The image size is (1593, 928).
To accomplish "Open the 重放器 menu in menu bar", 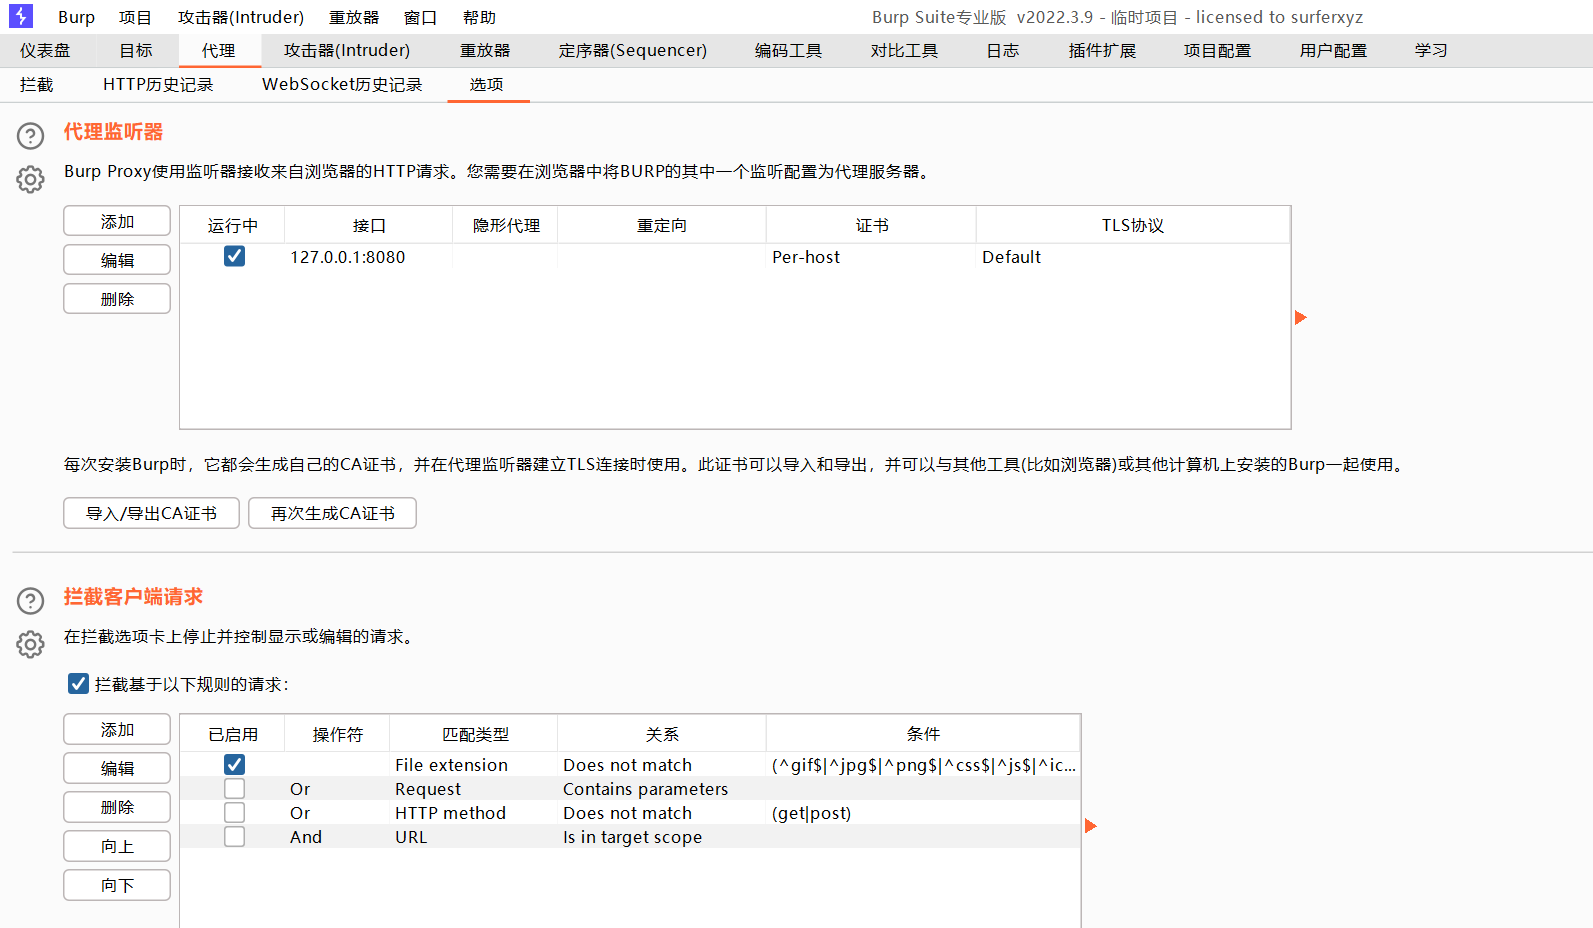I will pyautogui.click(x=354, y=17).
